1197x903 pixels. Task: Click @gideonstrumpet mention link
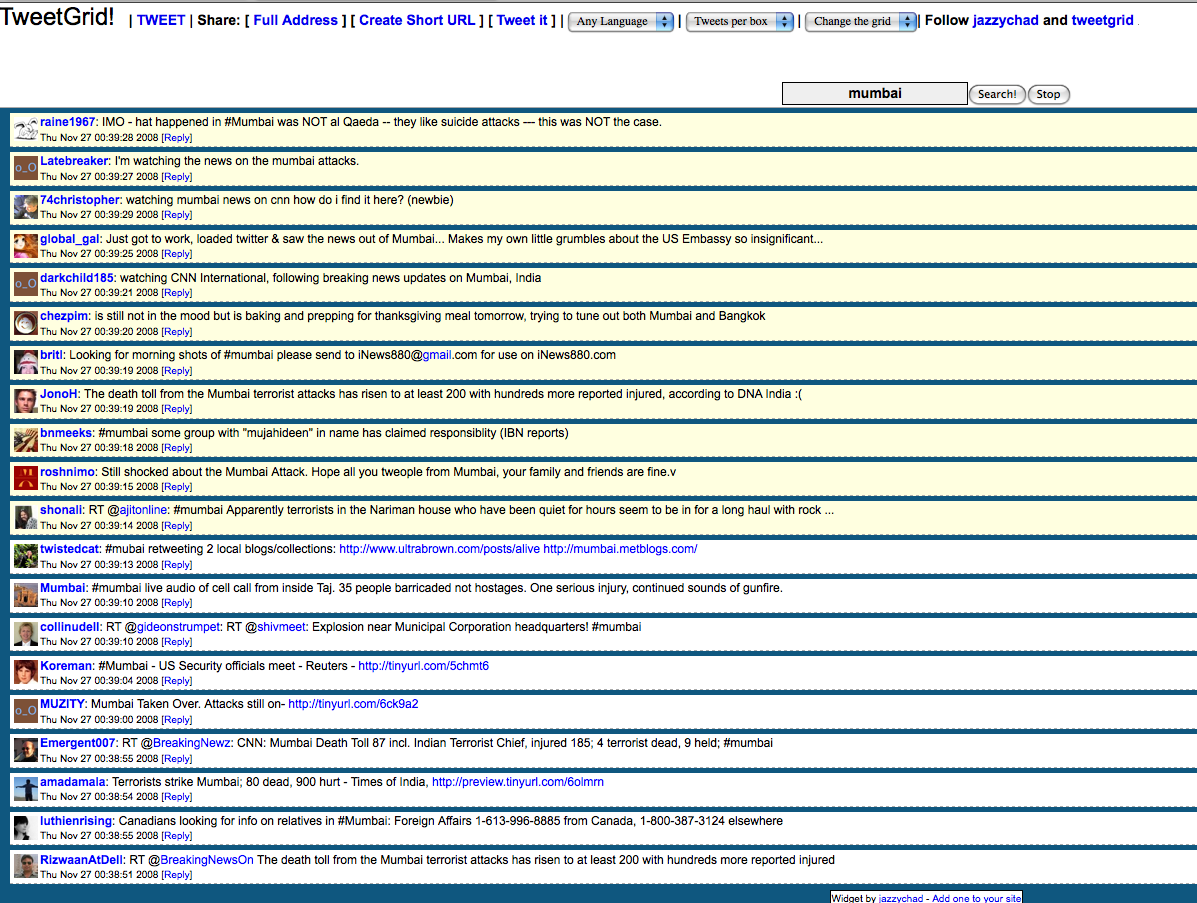(x=179, y=627)
